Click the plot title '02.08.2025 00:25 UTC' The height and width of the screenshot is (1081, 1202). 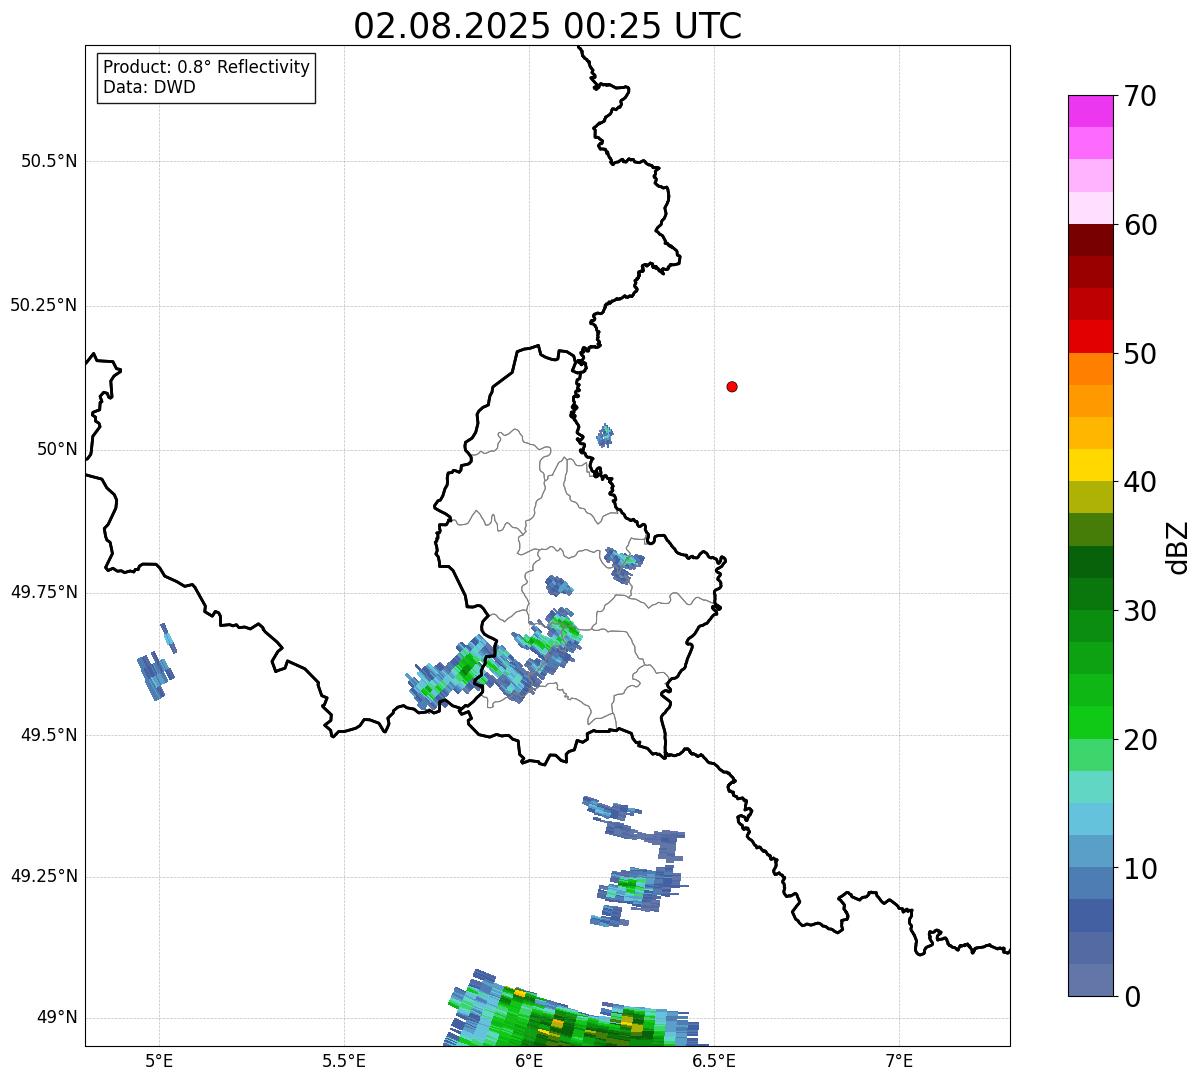548,26
